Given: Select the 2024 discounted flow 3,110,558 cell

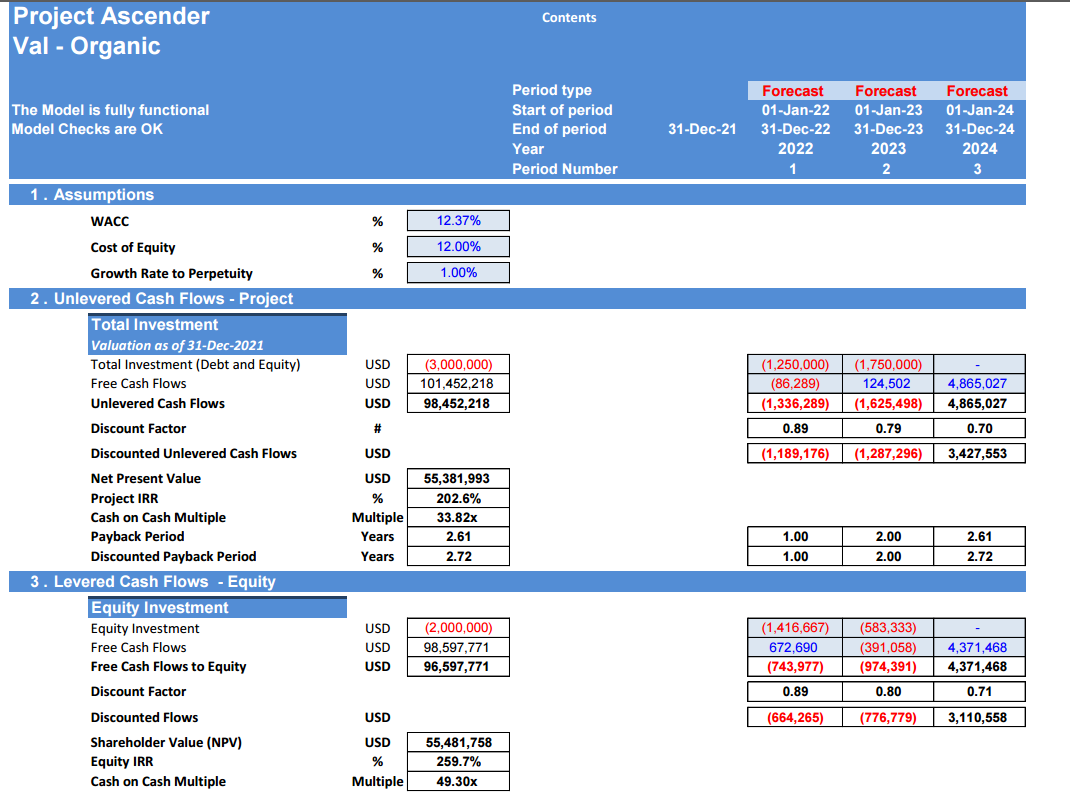Looking at the screenshot, I should point(979,717).
